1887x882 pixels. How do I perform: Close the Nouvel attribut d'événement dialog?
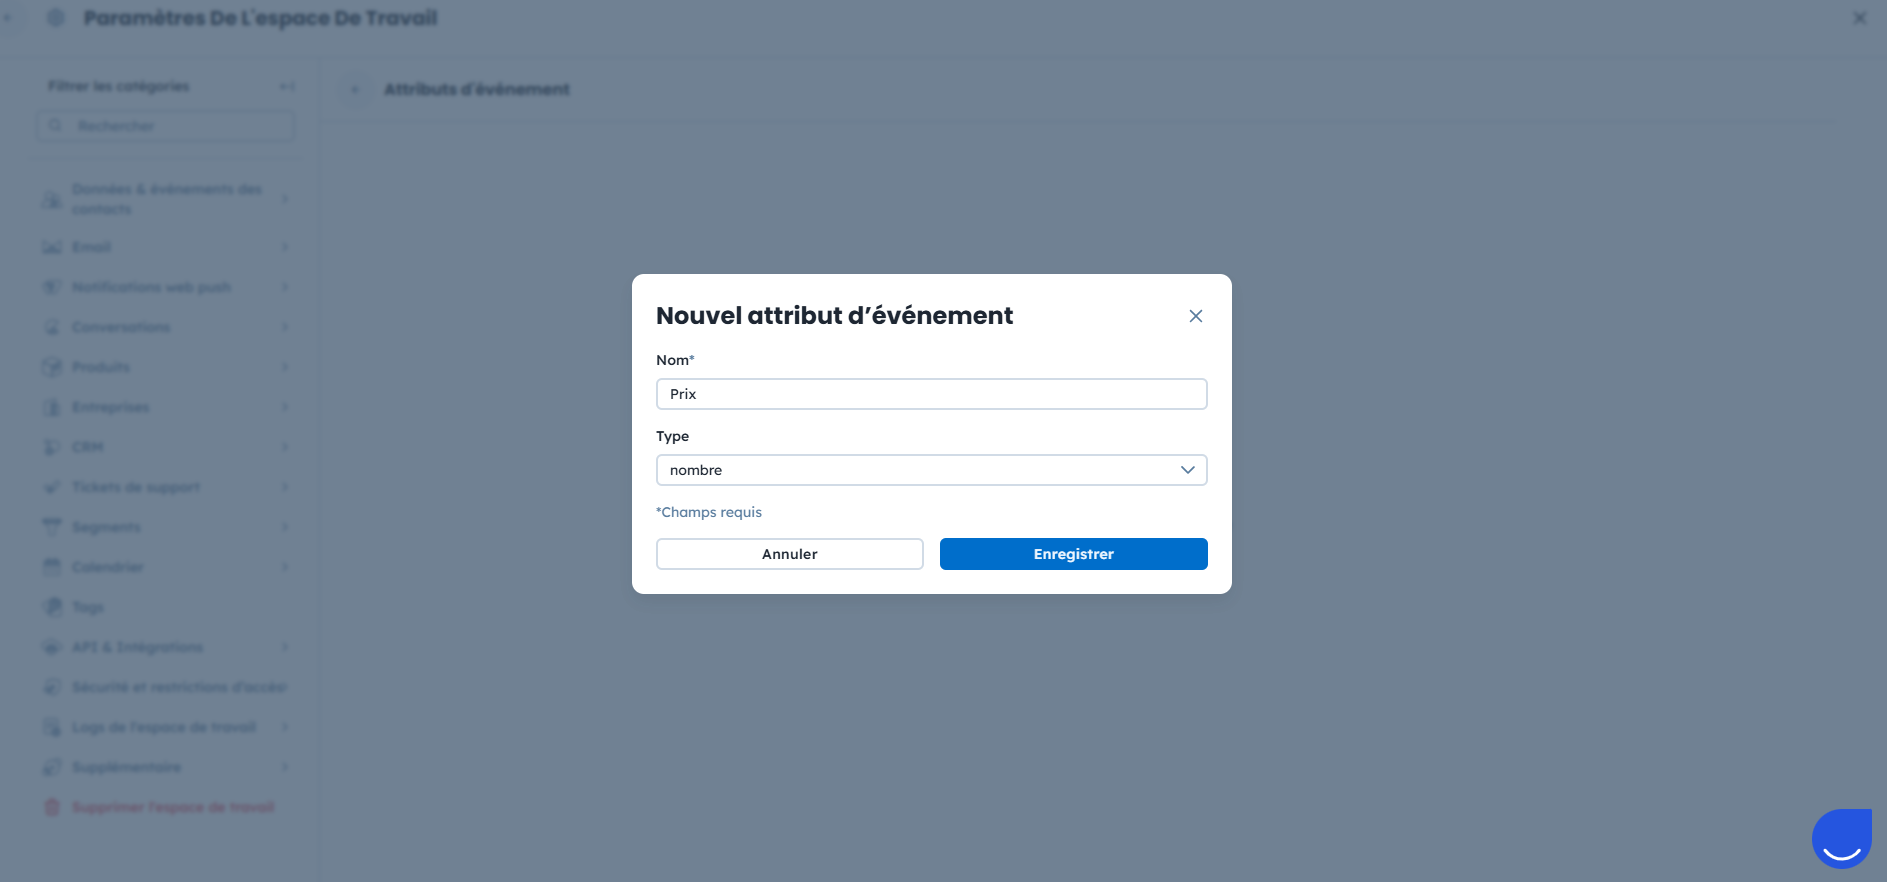(1195, 316)
